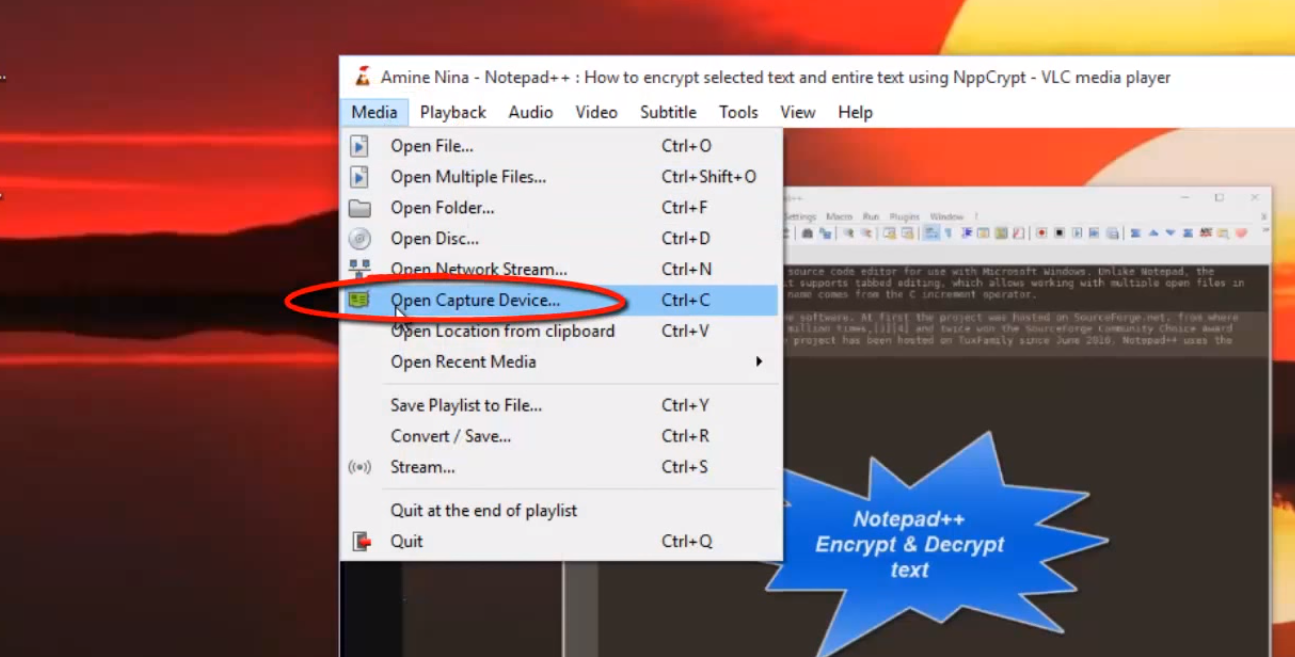Screen dimensions: 1295x657
Task: Open the Playback menu
Action: [453, 112]
